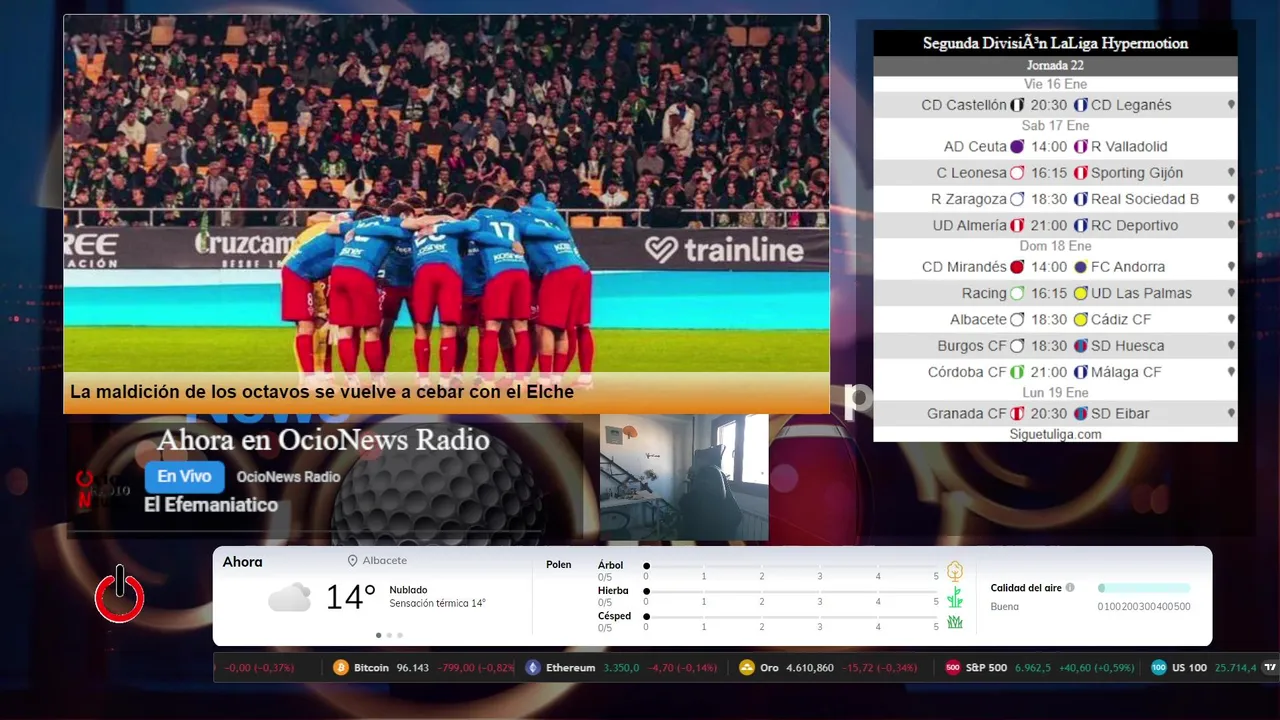Image resolution: width=1280 pixels, height=720 pixels.
Task: Select the first weather carousel dot
Action: [378, 635]
